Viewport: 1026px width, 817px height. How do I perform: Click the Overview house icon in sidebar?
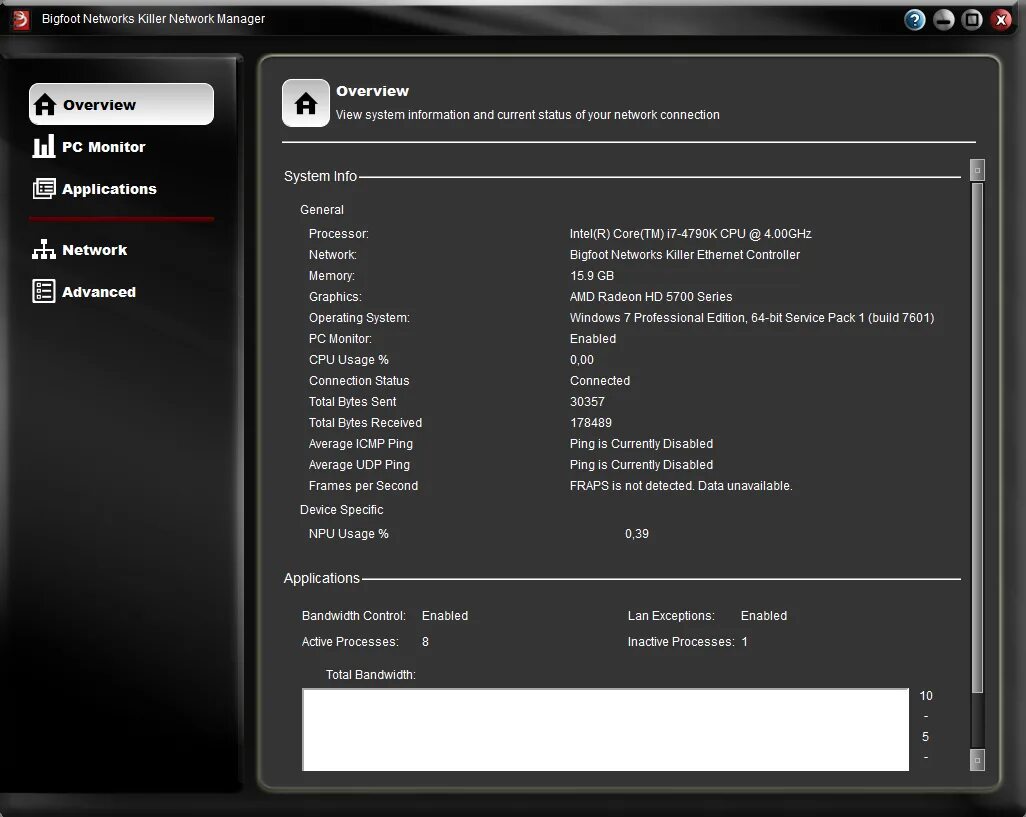(45, 105)
